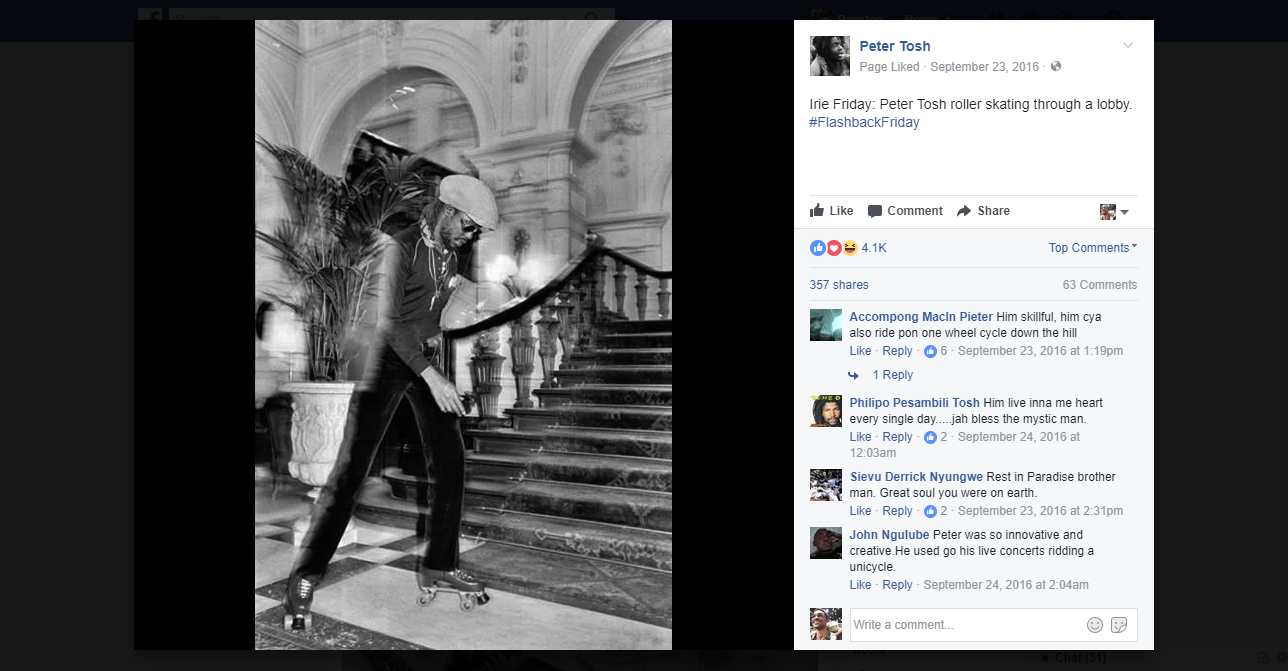Expand the Top Comments sort dropdown
The width and height of the screenshot is (1288, 671).
(x=1092, y=248)
